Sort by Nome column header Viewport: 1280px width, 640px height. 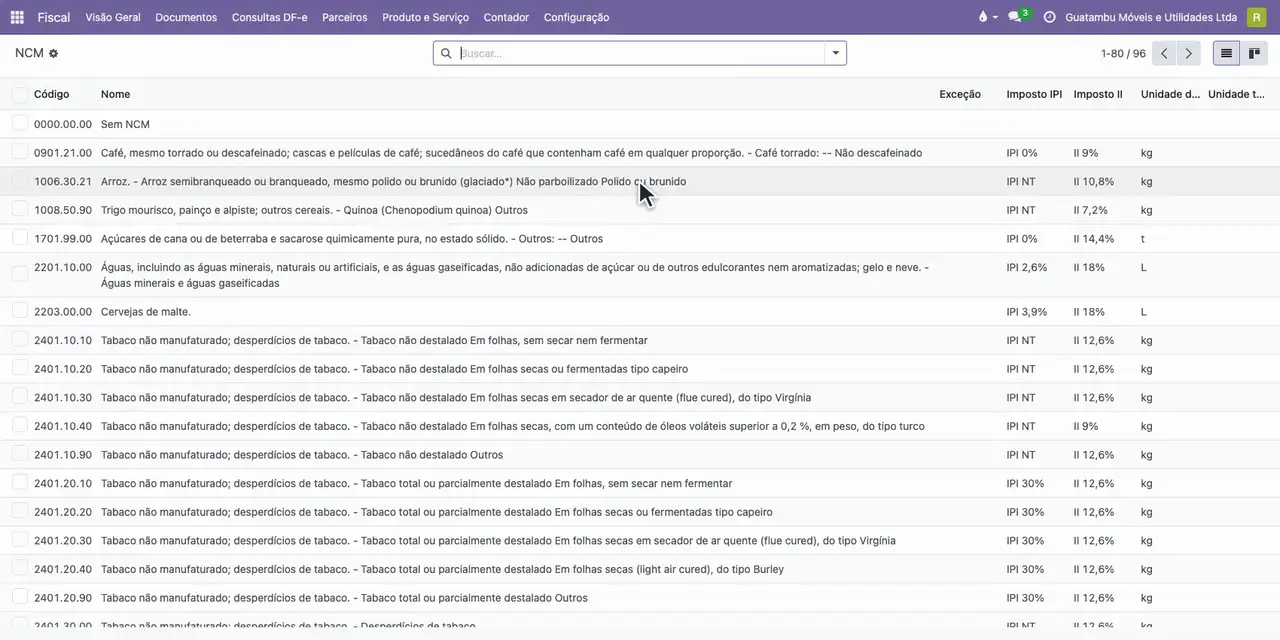[115, 94]
